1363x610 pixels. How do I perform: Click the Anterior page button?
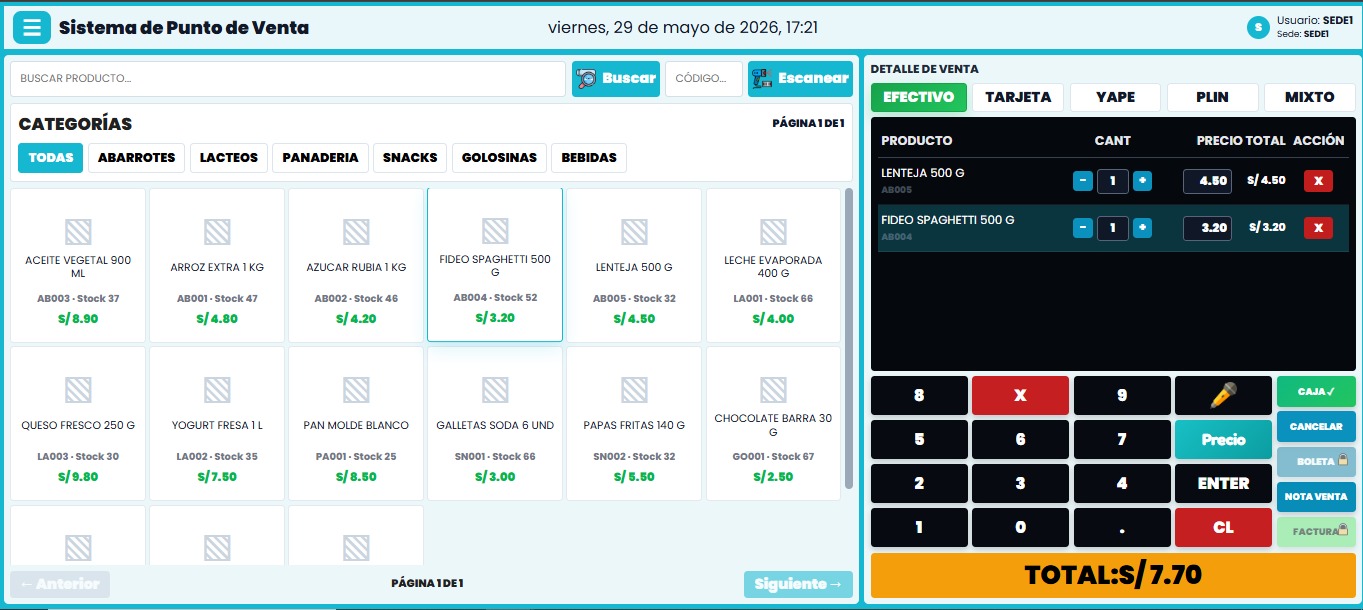[x=60, y=584]
